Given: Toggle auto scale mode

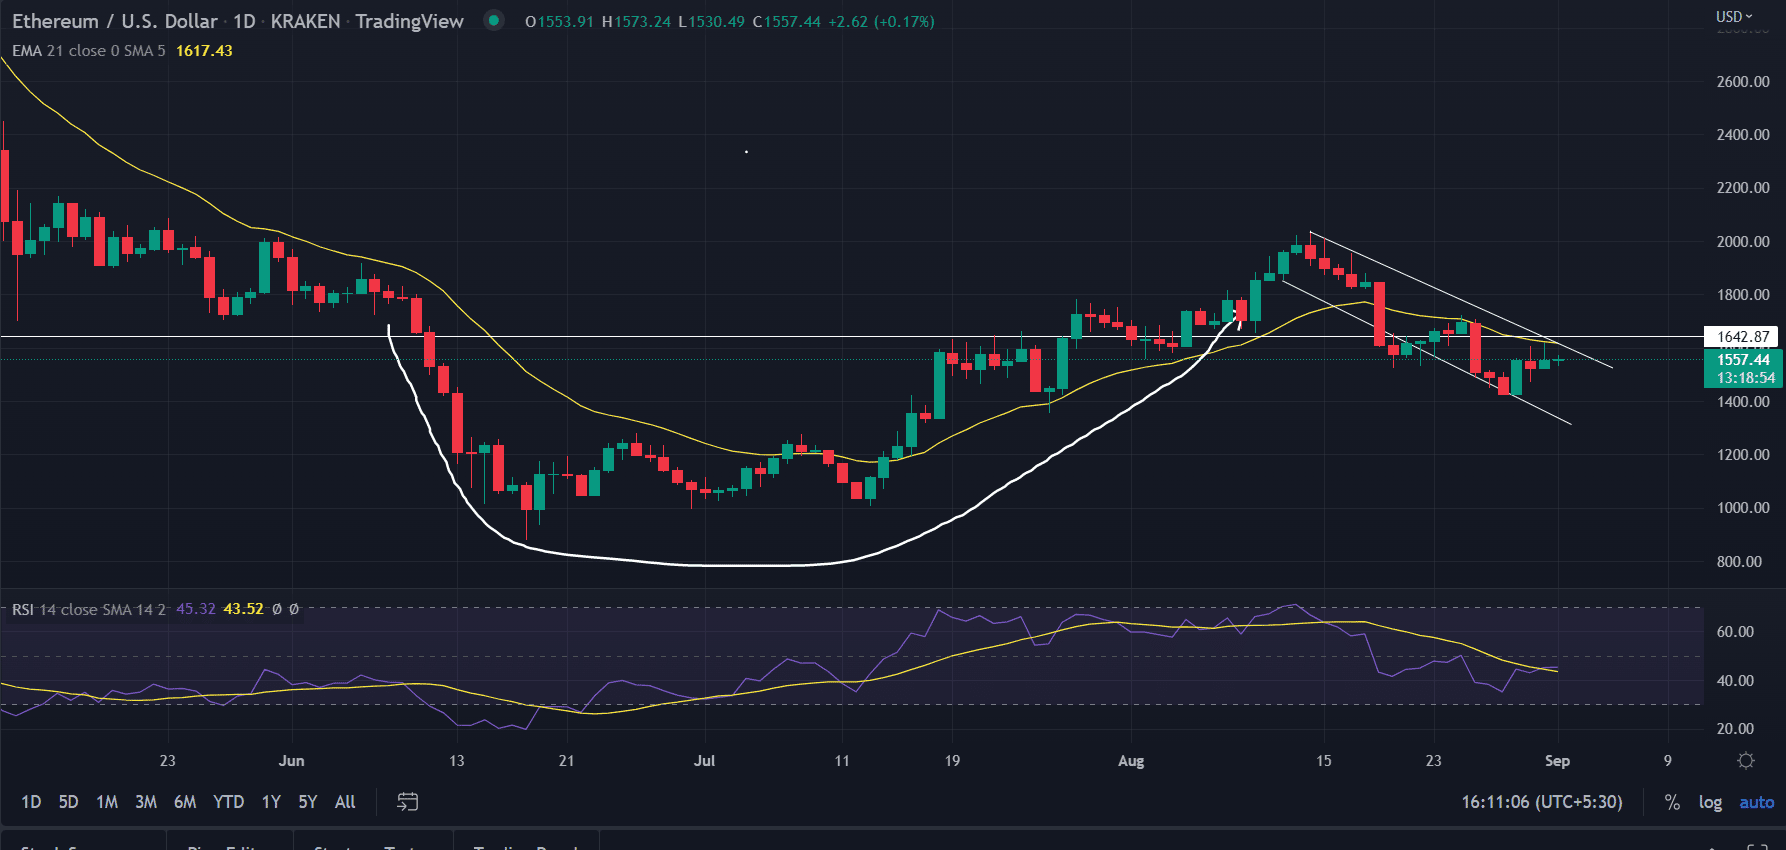Looking at the screenshot, I should coord(1756,802).
